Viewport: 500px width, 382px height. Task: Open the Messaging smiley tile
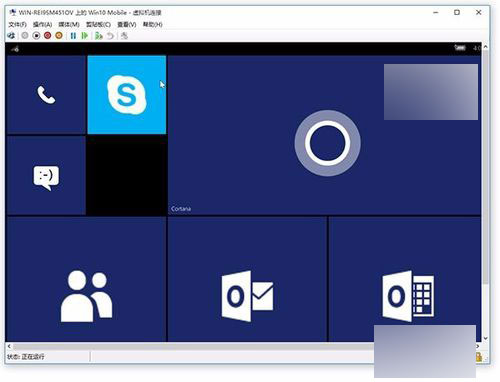(x=46, y=176)
